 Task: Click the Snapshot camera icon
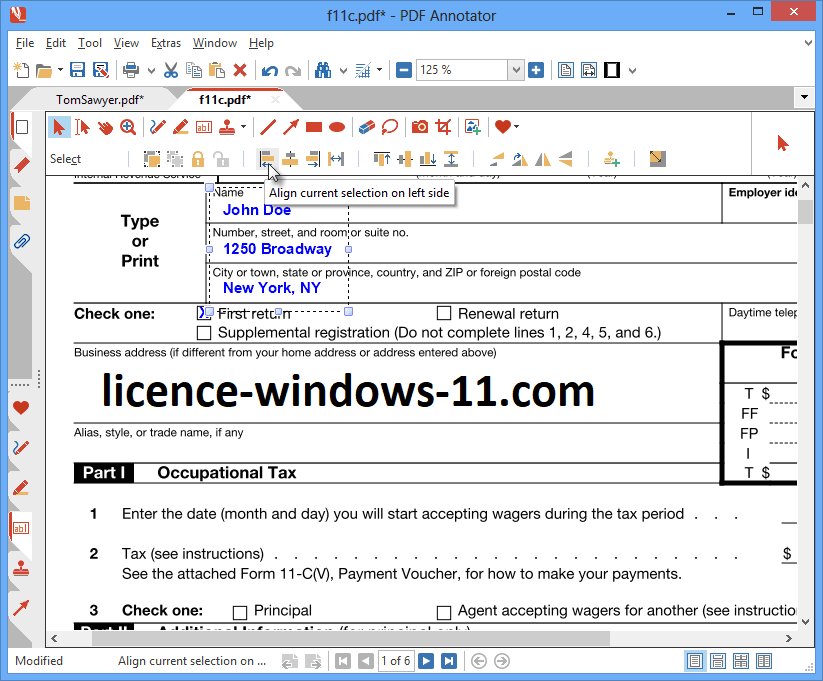(420, 127)
